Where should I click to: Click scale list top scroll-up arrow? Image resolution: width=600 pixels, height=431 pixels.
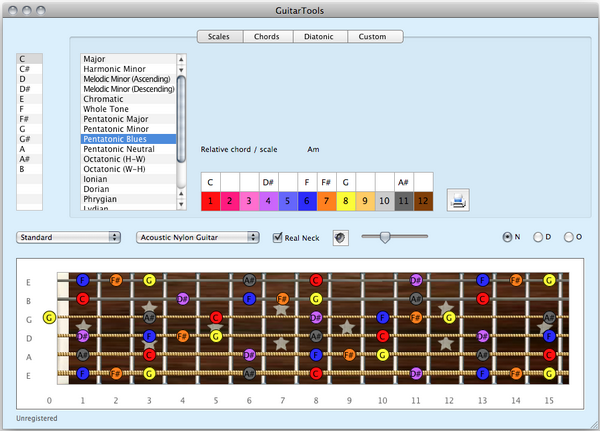tap(181, 59)
